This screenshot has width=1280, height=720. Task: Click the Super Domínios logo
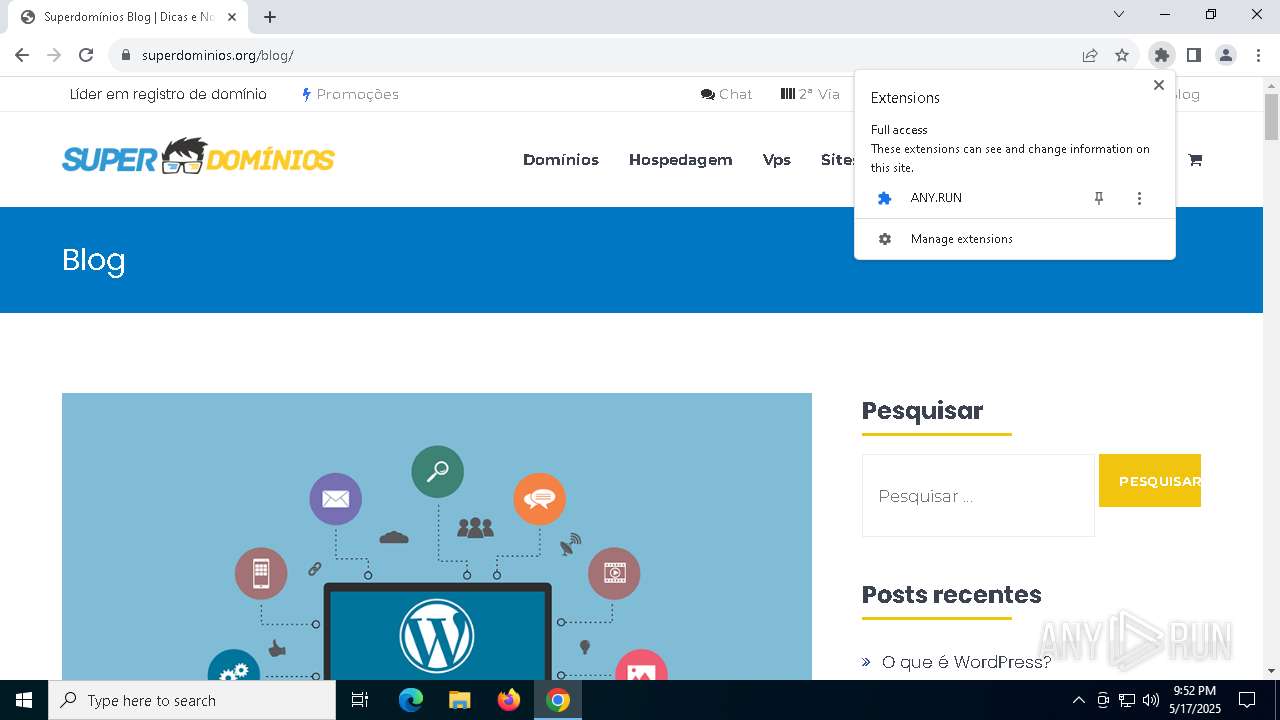[198, 157]
